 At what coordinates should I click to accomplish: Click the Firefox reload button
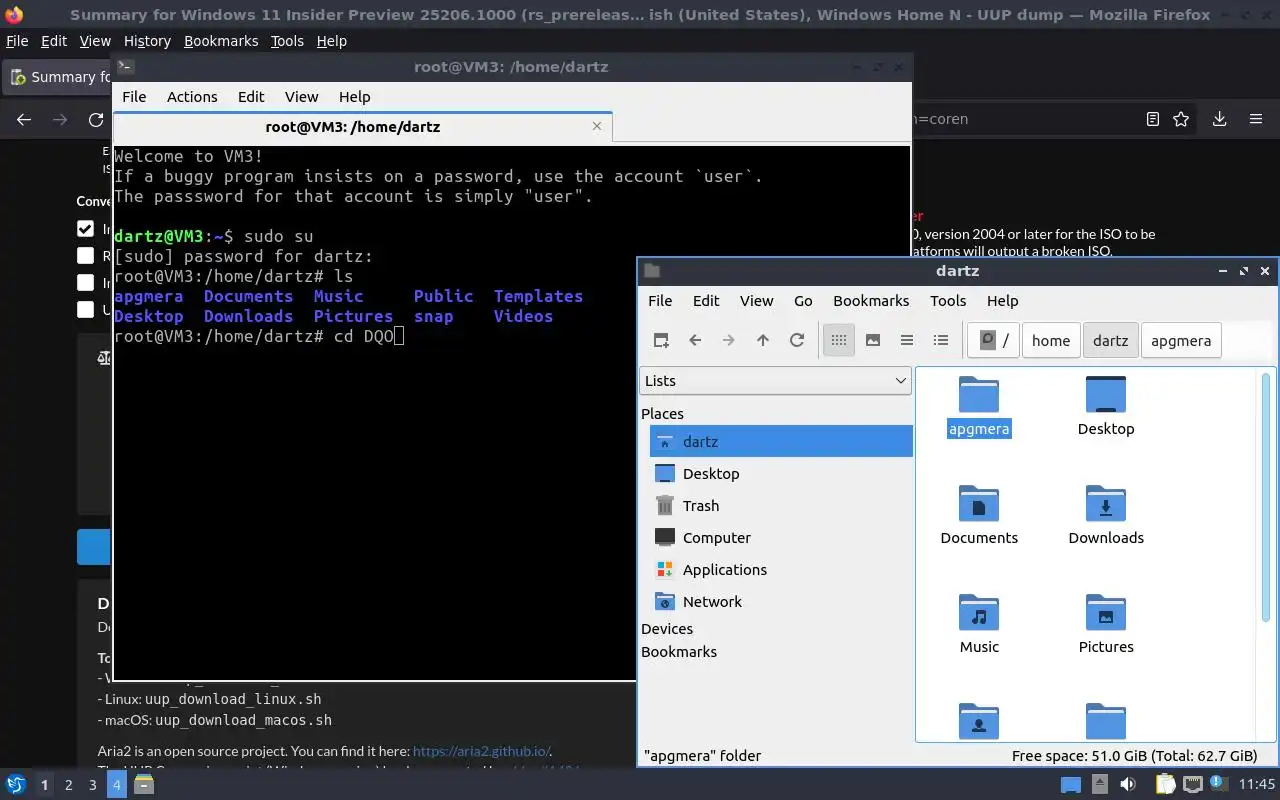pyautogui.click(x=96, y=119)
